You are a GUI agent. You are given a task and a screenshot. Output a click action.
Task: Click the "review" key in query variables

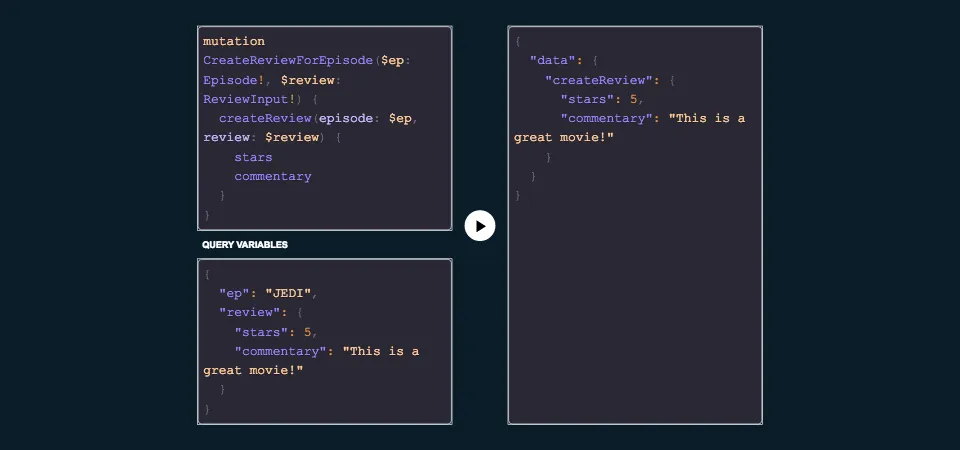click(245, 312)
